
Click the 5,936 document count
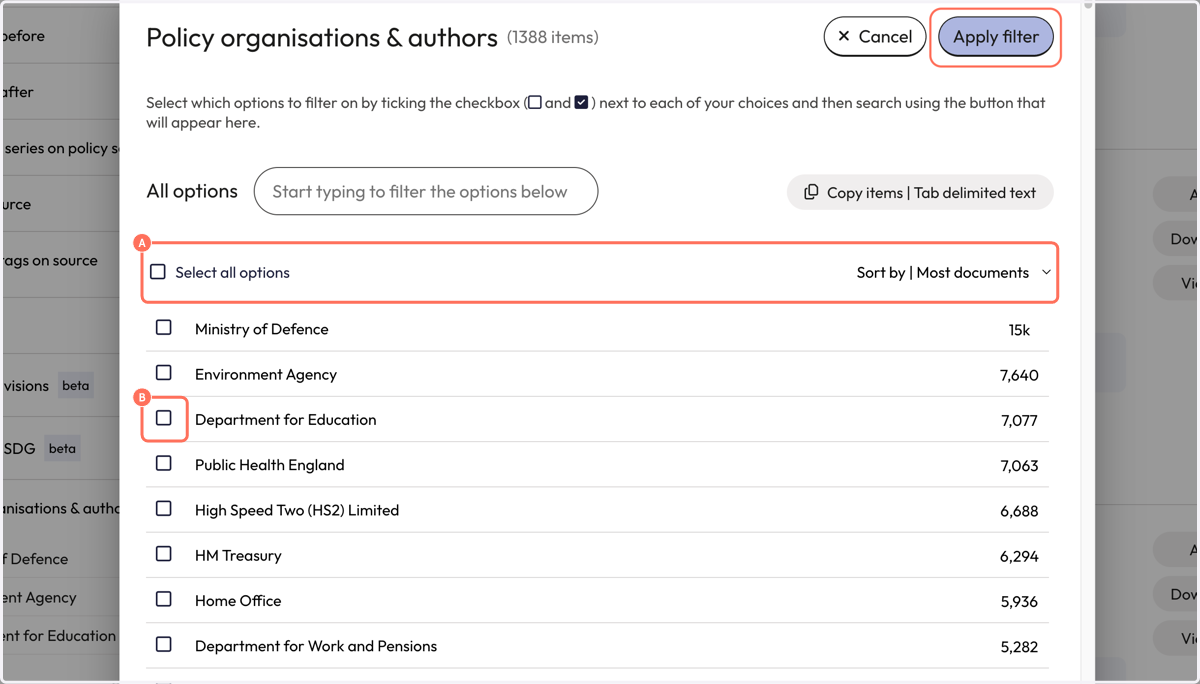coord(1019,602)
